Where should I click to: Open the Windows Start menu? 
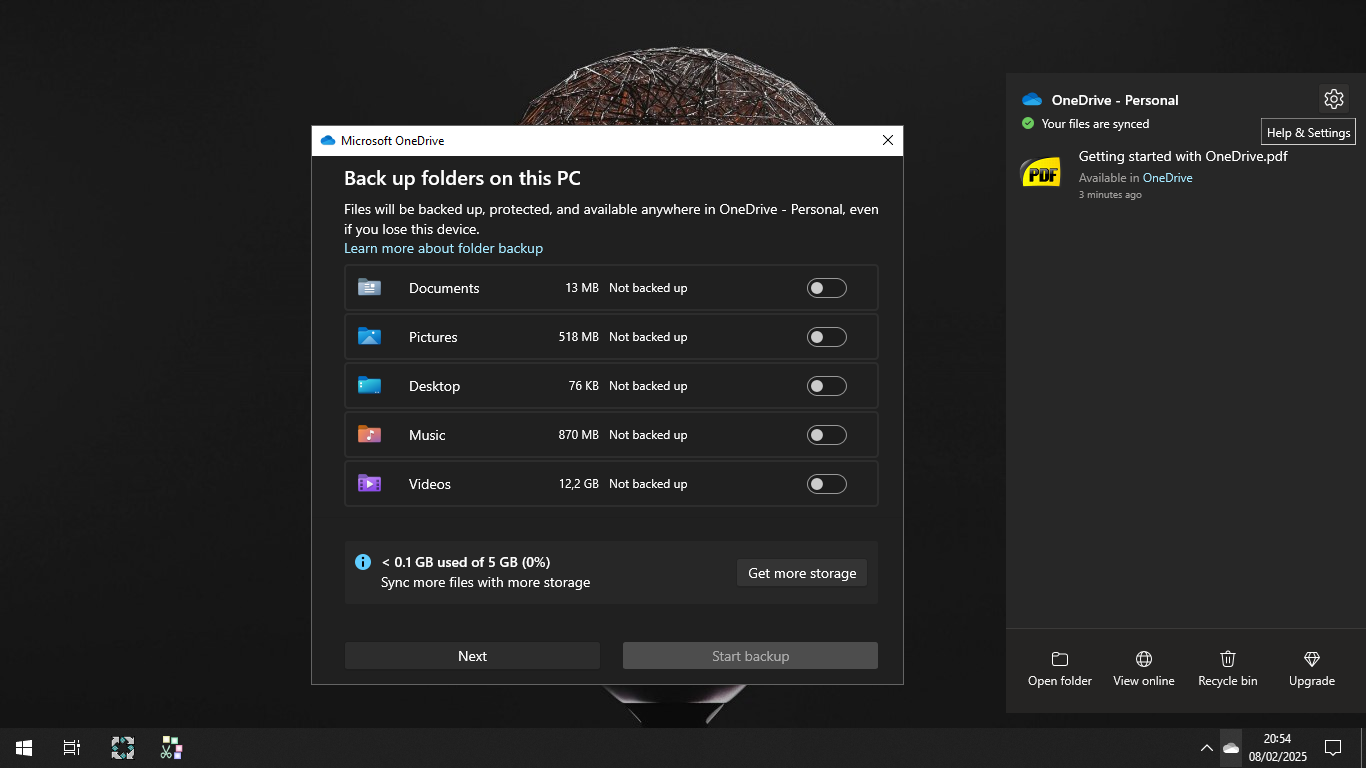(24, 748)
